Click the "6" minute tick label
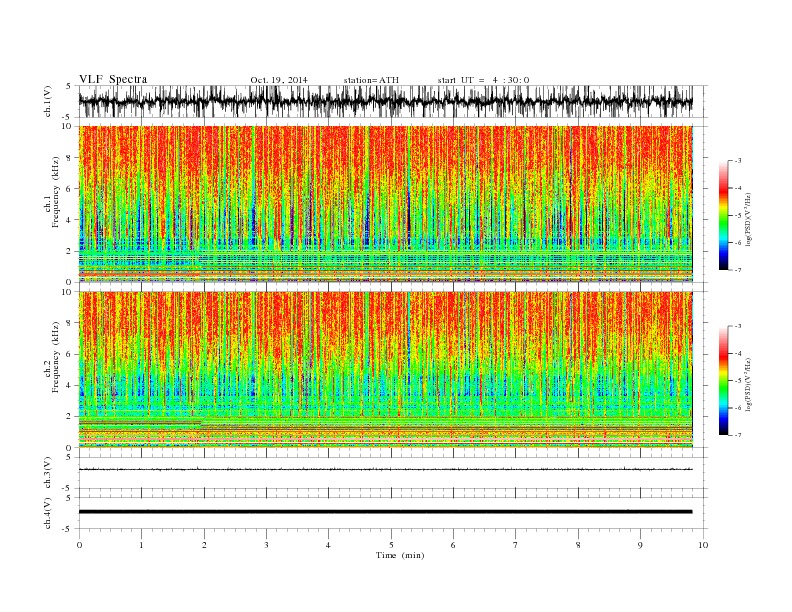The height and width of the screenshot is (612, 792). 453,545
